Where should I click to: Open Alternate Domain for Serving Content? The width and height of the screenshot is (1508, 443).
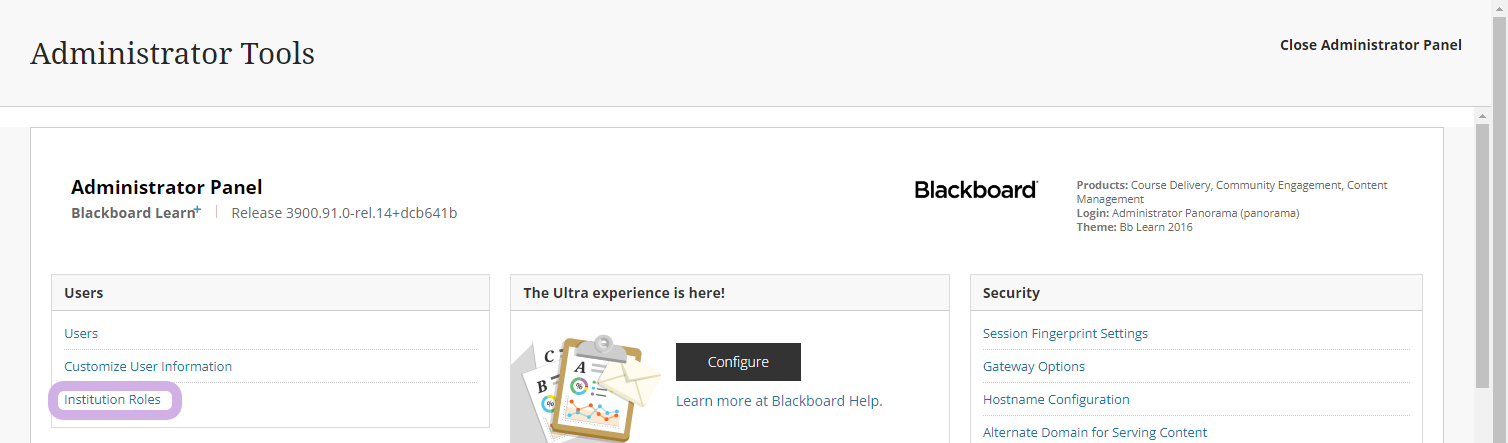1095,433
